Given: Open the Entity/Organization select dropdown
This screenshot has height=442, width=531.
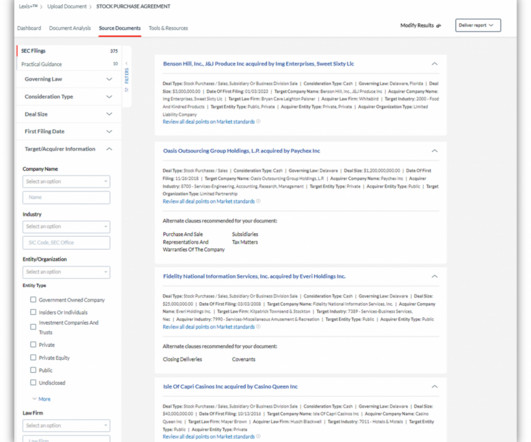Looking at the screenshot, I should tap(66, 272).
